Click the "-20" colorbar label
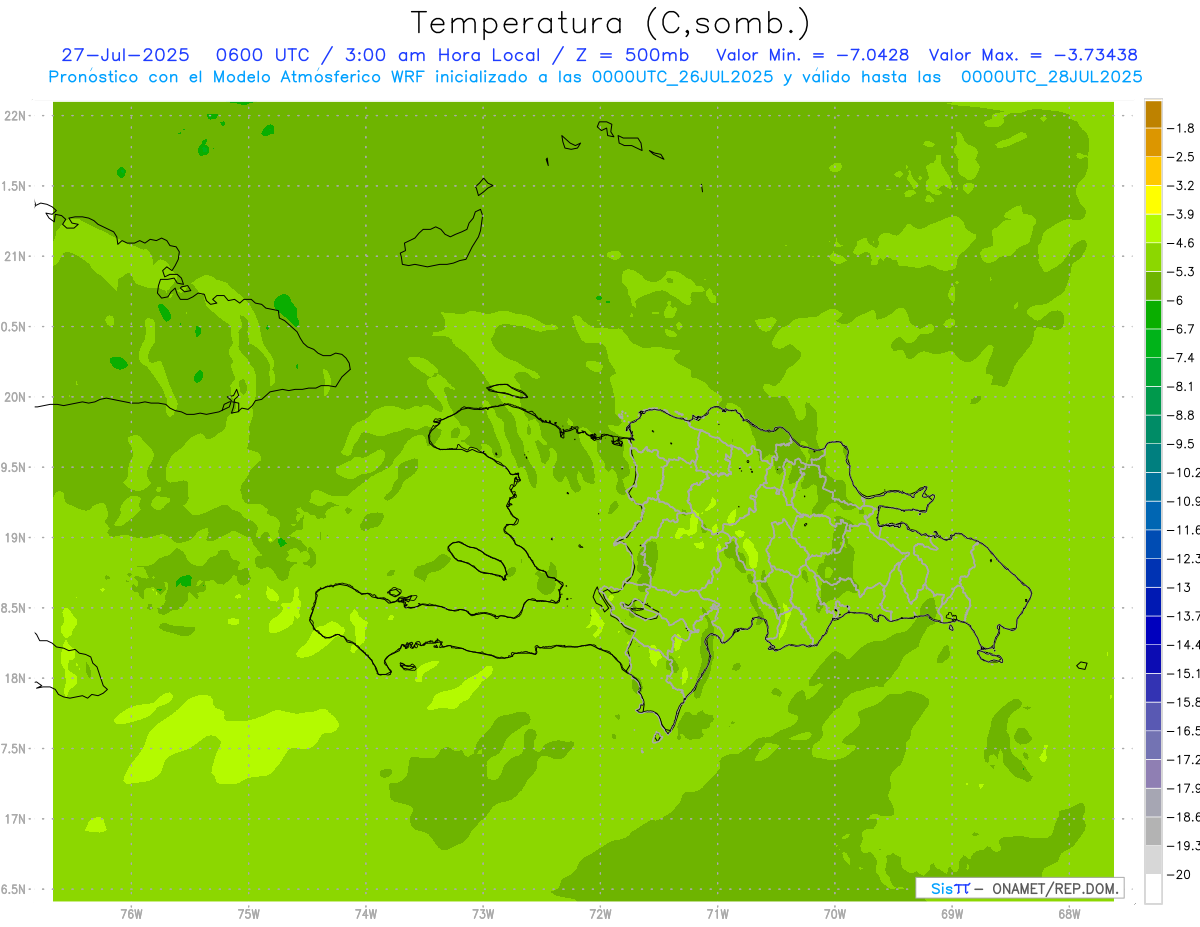This screenshot has height=927, width=1200. (x=1180, y=874)
